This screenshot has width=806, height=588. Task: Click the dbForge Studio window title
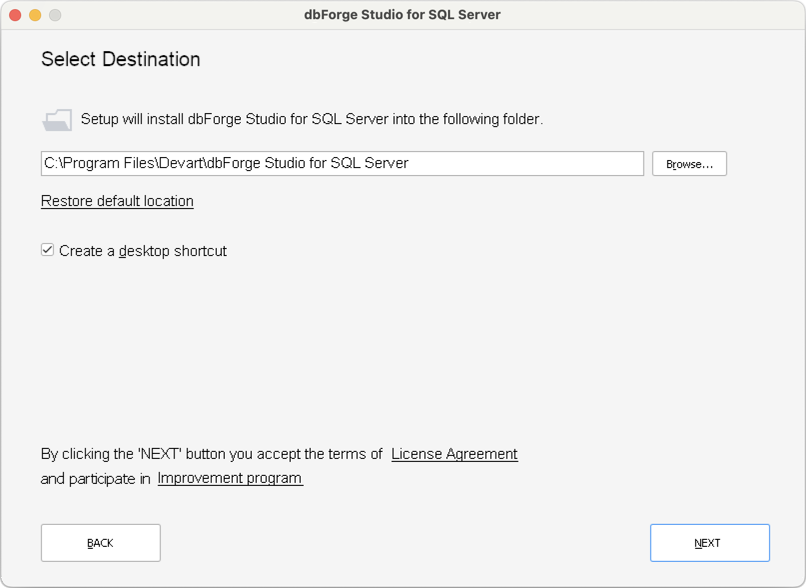(402, 15)
